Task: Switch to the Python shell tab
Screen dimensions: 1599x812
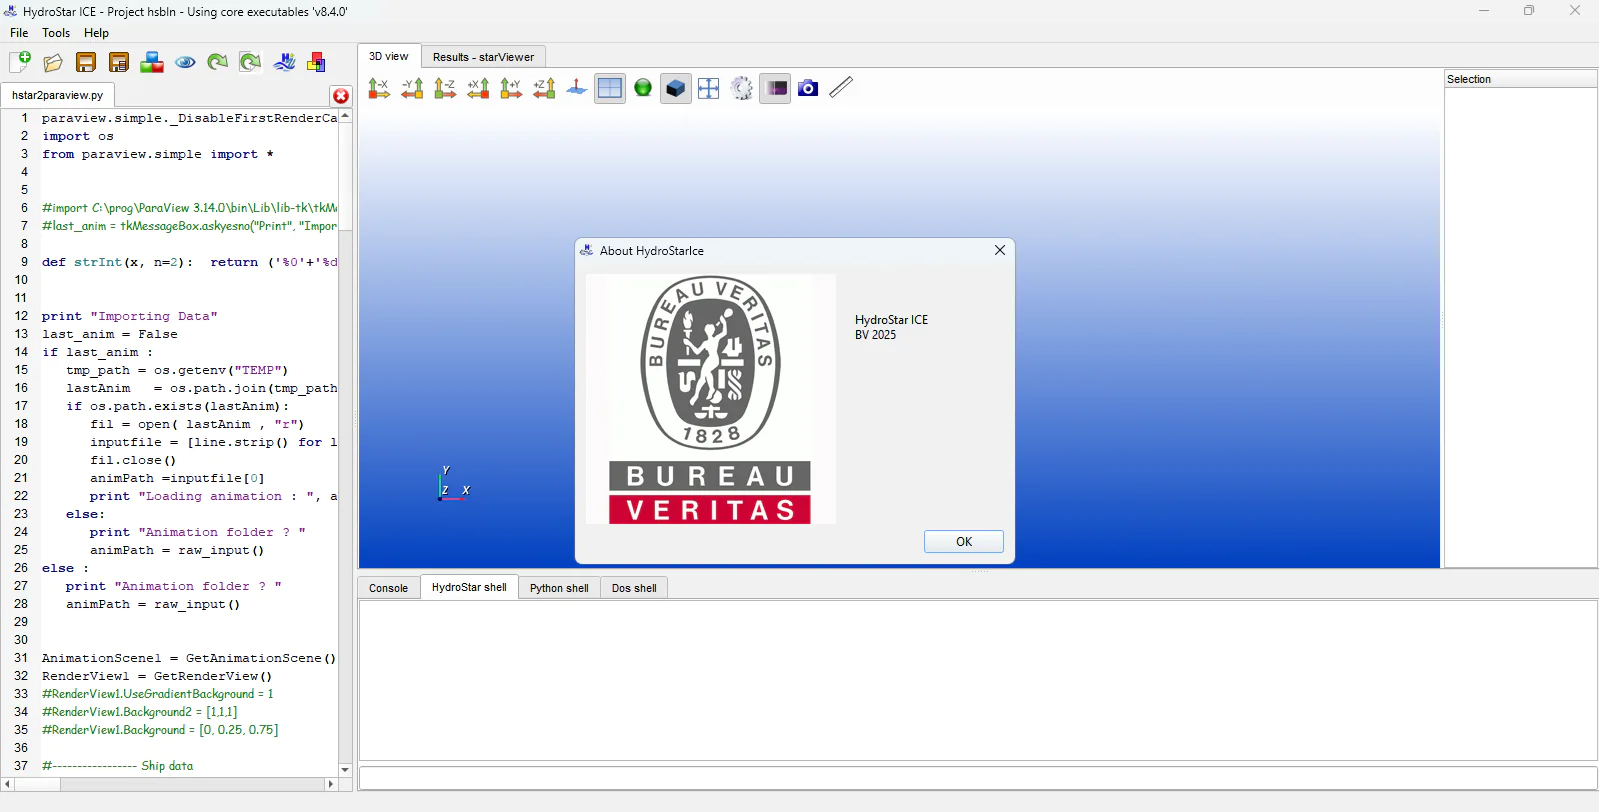Action: pos(559,588)
